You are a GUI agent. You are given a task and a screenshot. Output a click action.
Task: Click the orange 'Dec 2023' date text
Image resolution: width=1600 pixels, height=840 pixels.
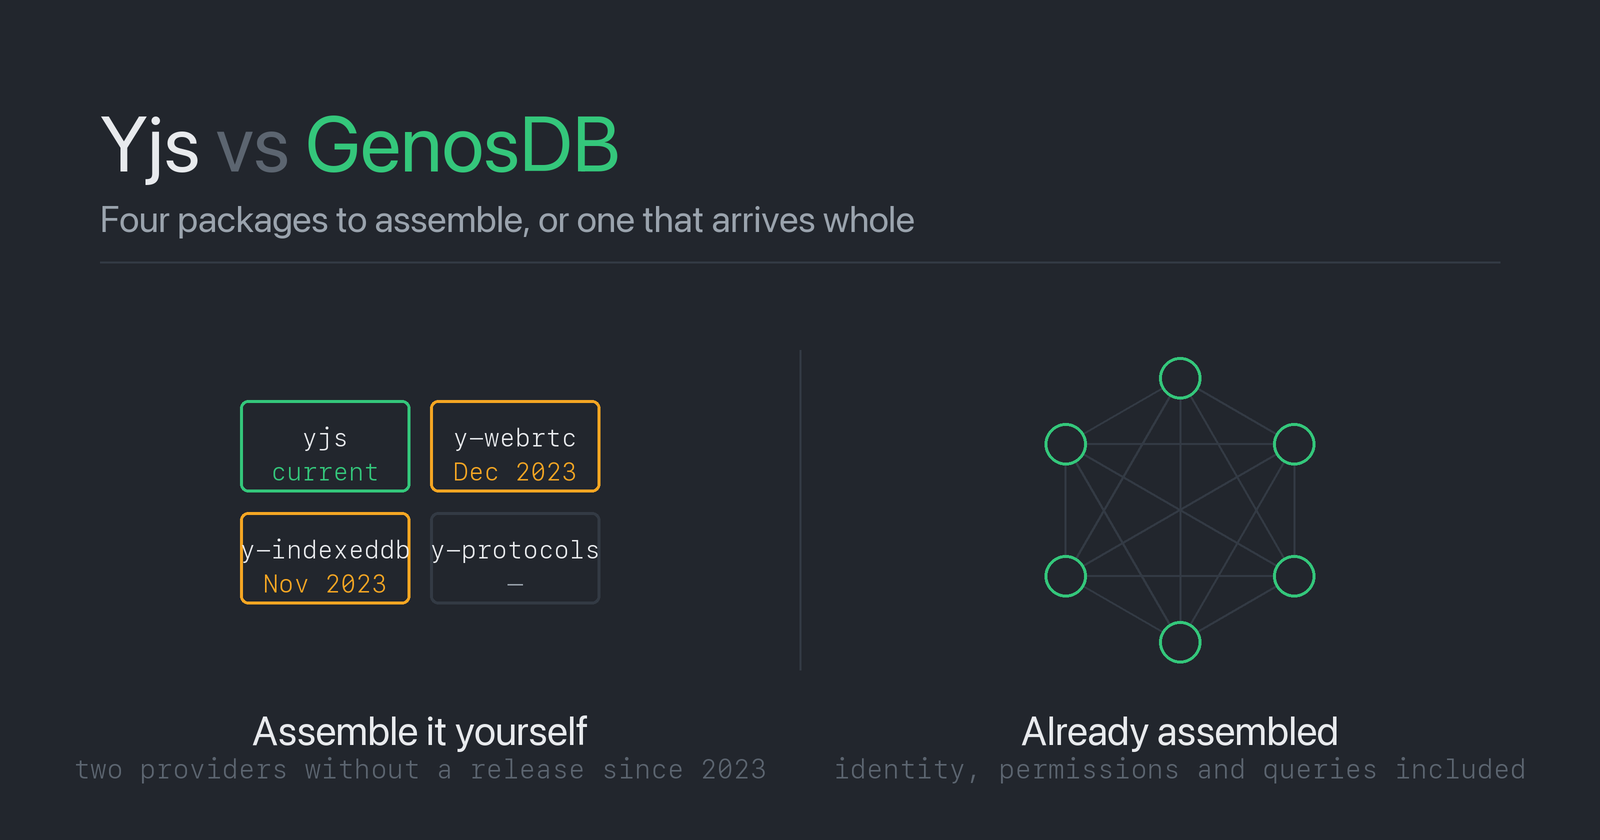515,472
